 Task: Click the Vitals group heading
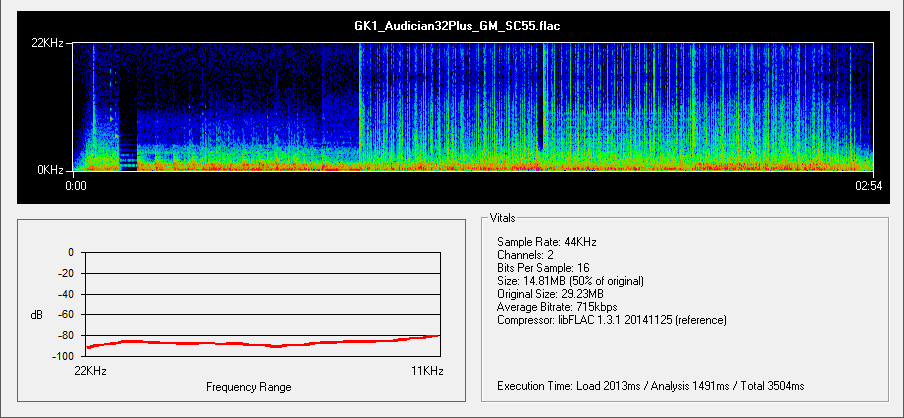point(504,217)
